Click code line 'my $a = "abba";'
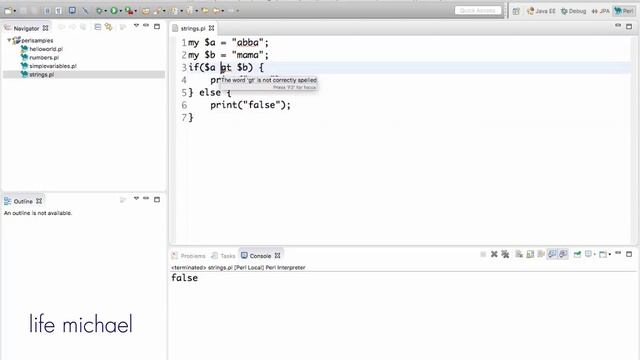This screenshot has height=360, width=640. point(229,42)
